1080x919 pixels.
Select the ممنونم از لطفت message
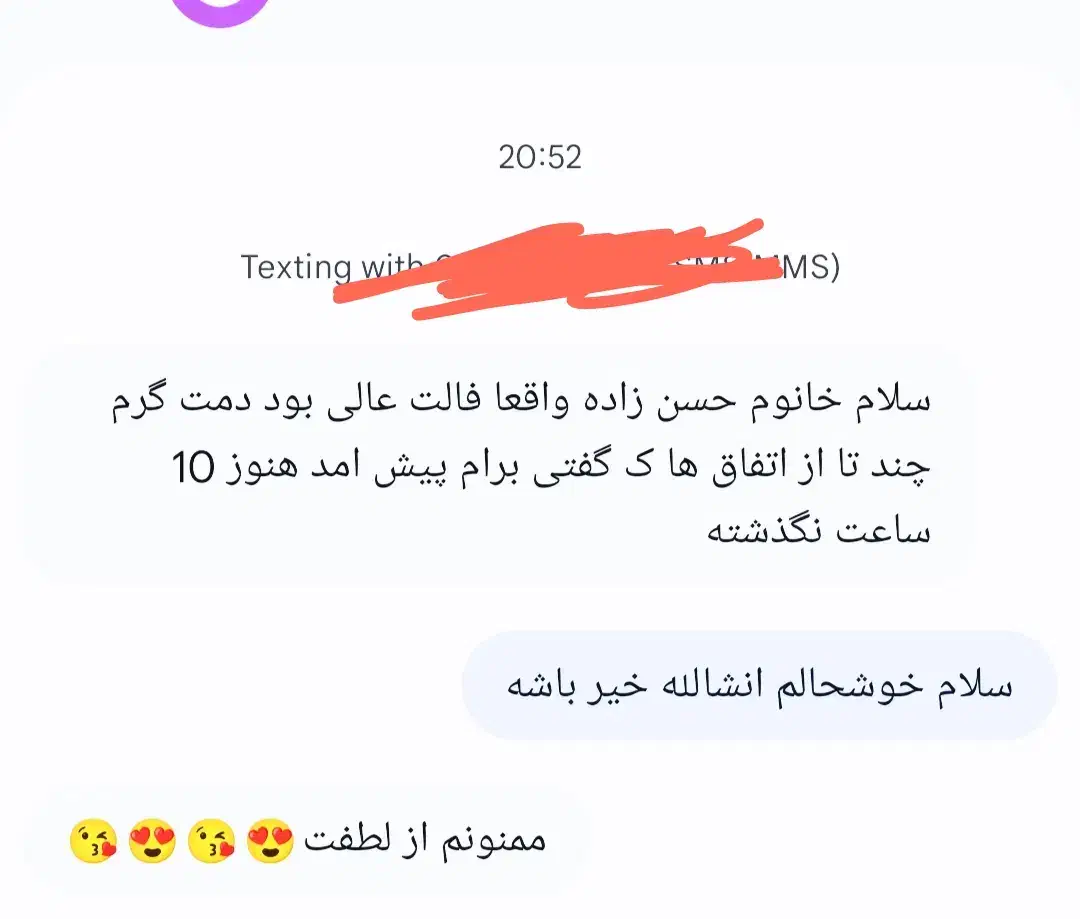coord(309,842)
